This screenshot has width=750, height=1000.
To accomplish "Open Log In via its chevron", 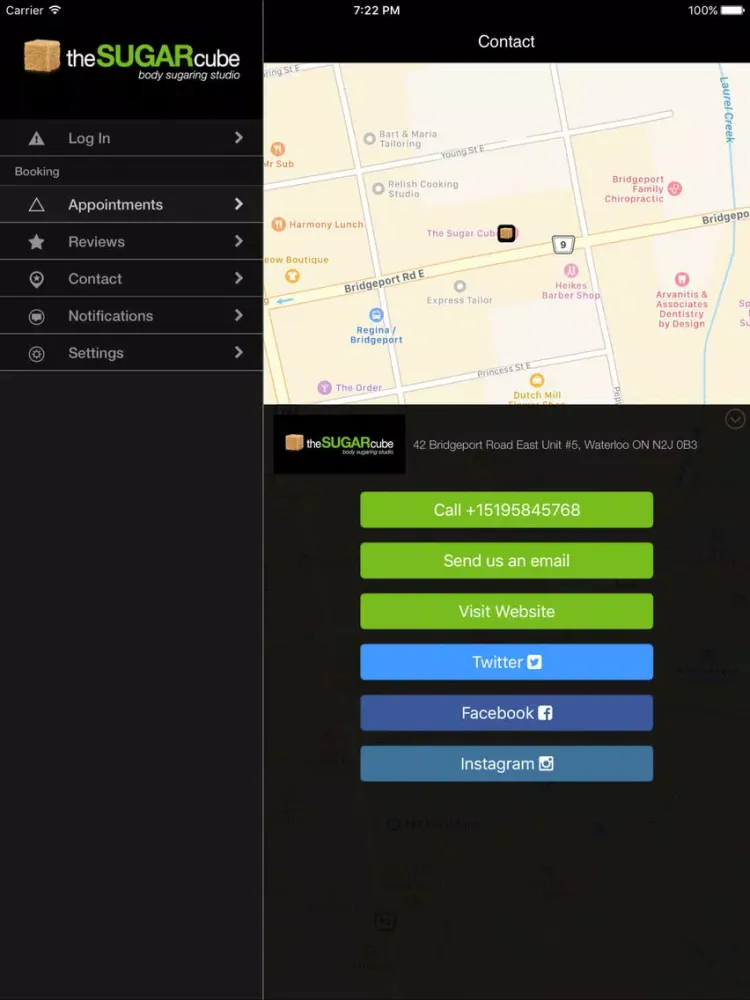I will (x=239, y=138).
